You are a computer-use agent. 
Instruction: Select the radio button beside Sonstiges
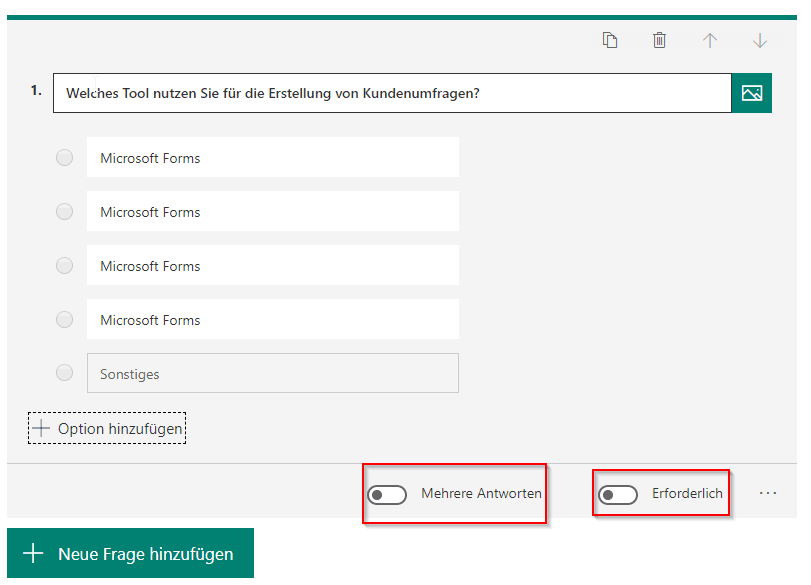(64, 372)
